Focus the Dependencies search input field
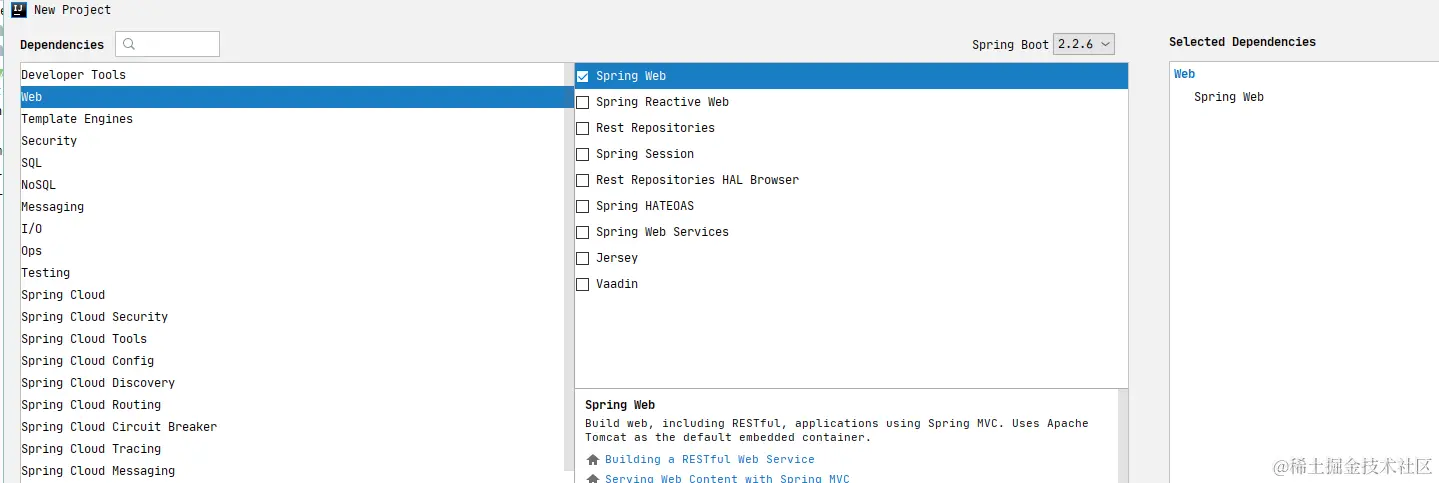Viewport: 1439px width, 483px height. click(x=177, y=44)
